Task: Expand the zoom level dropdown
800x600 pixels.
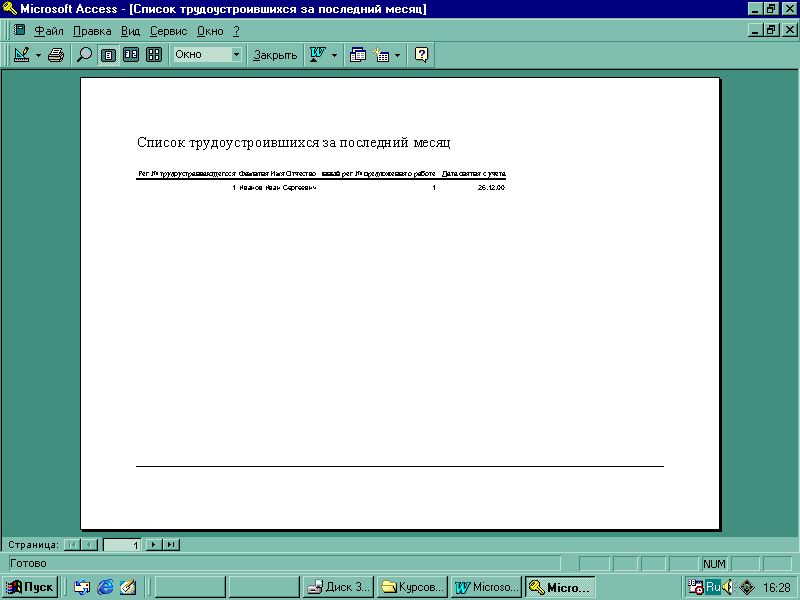Action: 237,55
